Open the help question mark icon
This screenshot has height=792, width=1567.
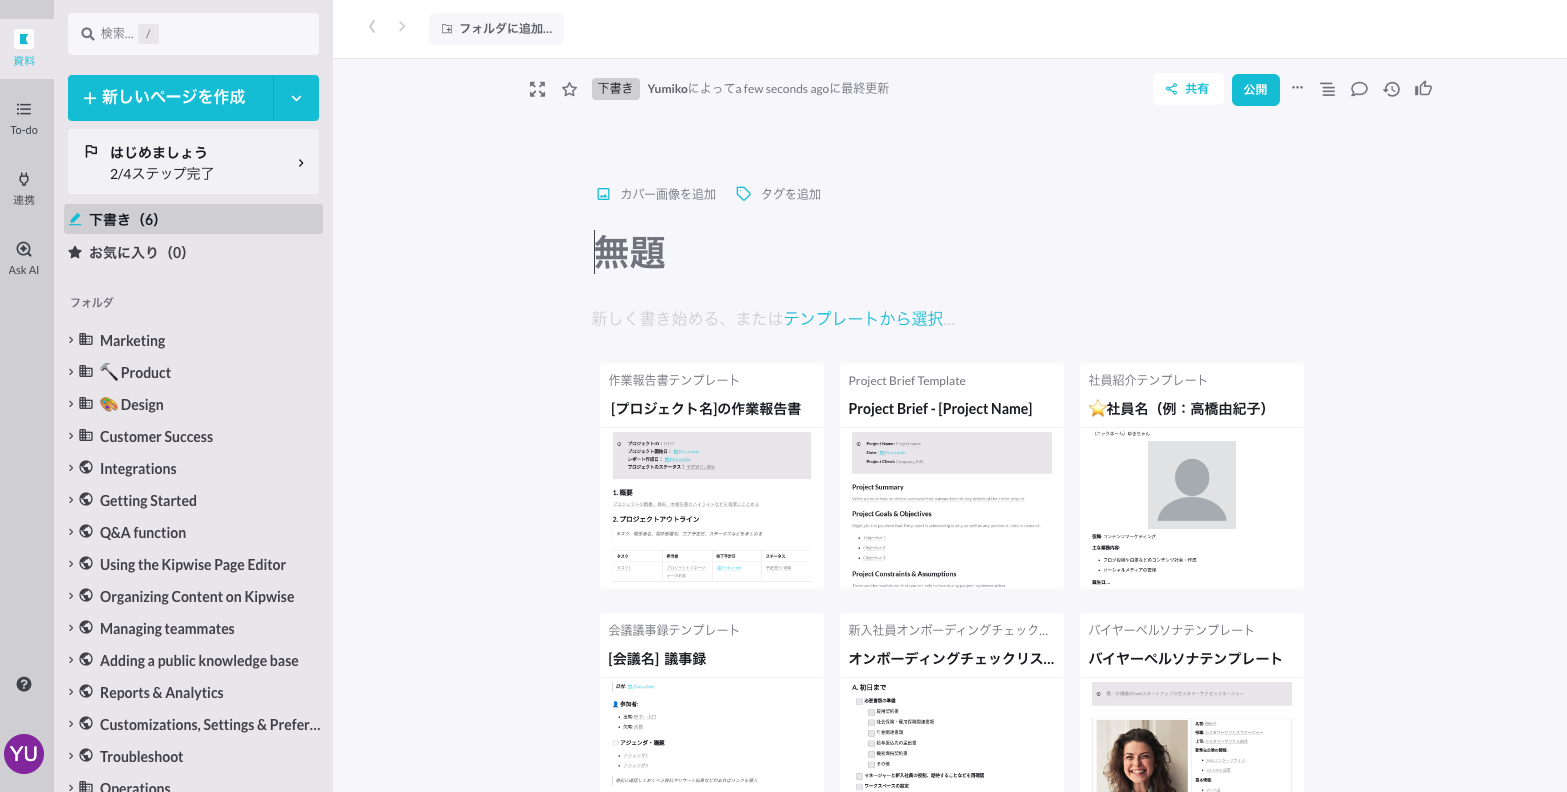[24, 684]
